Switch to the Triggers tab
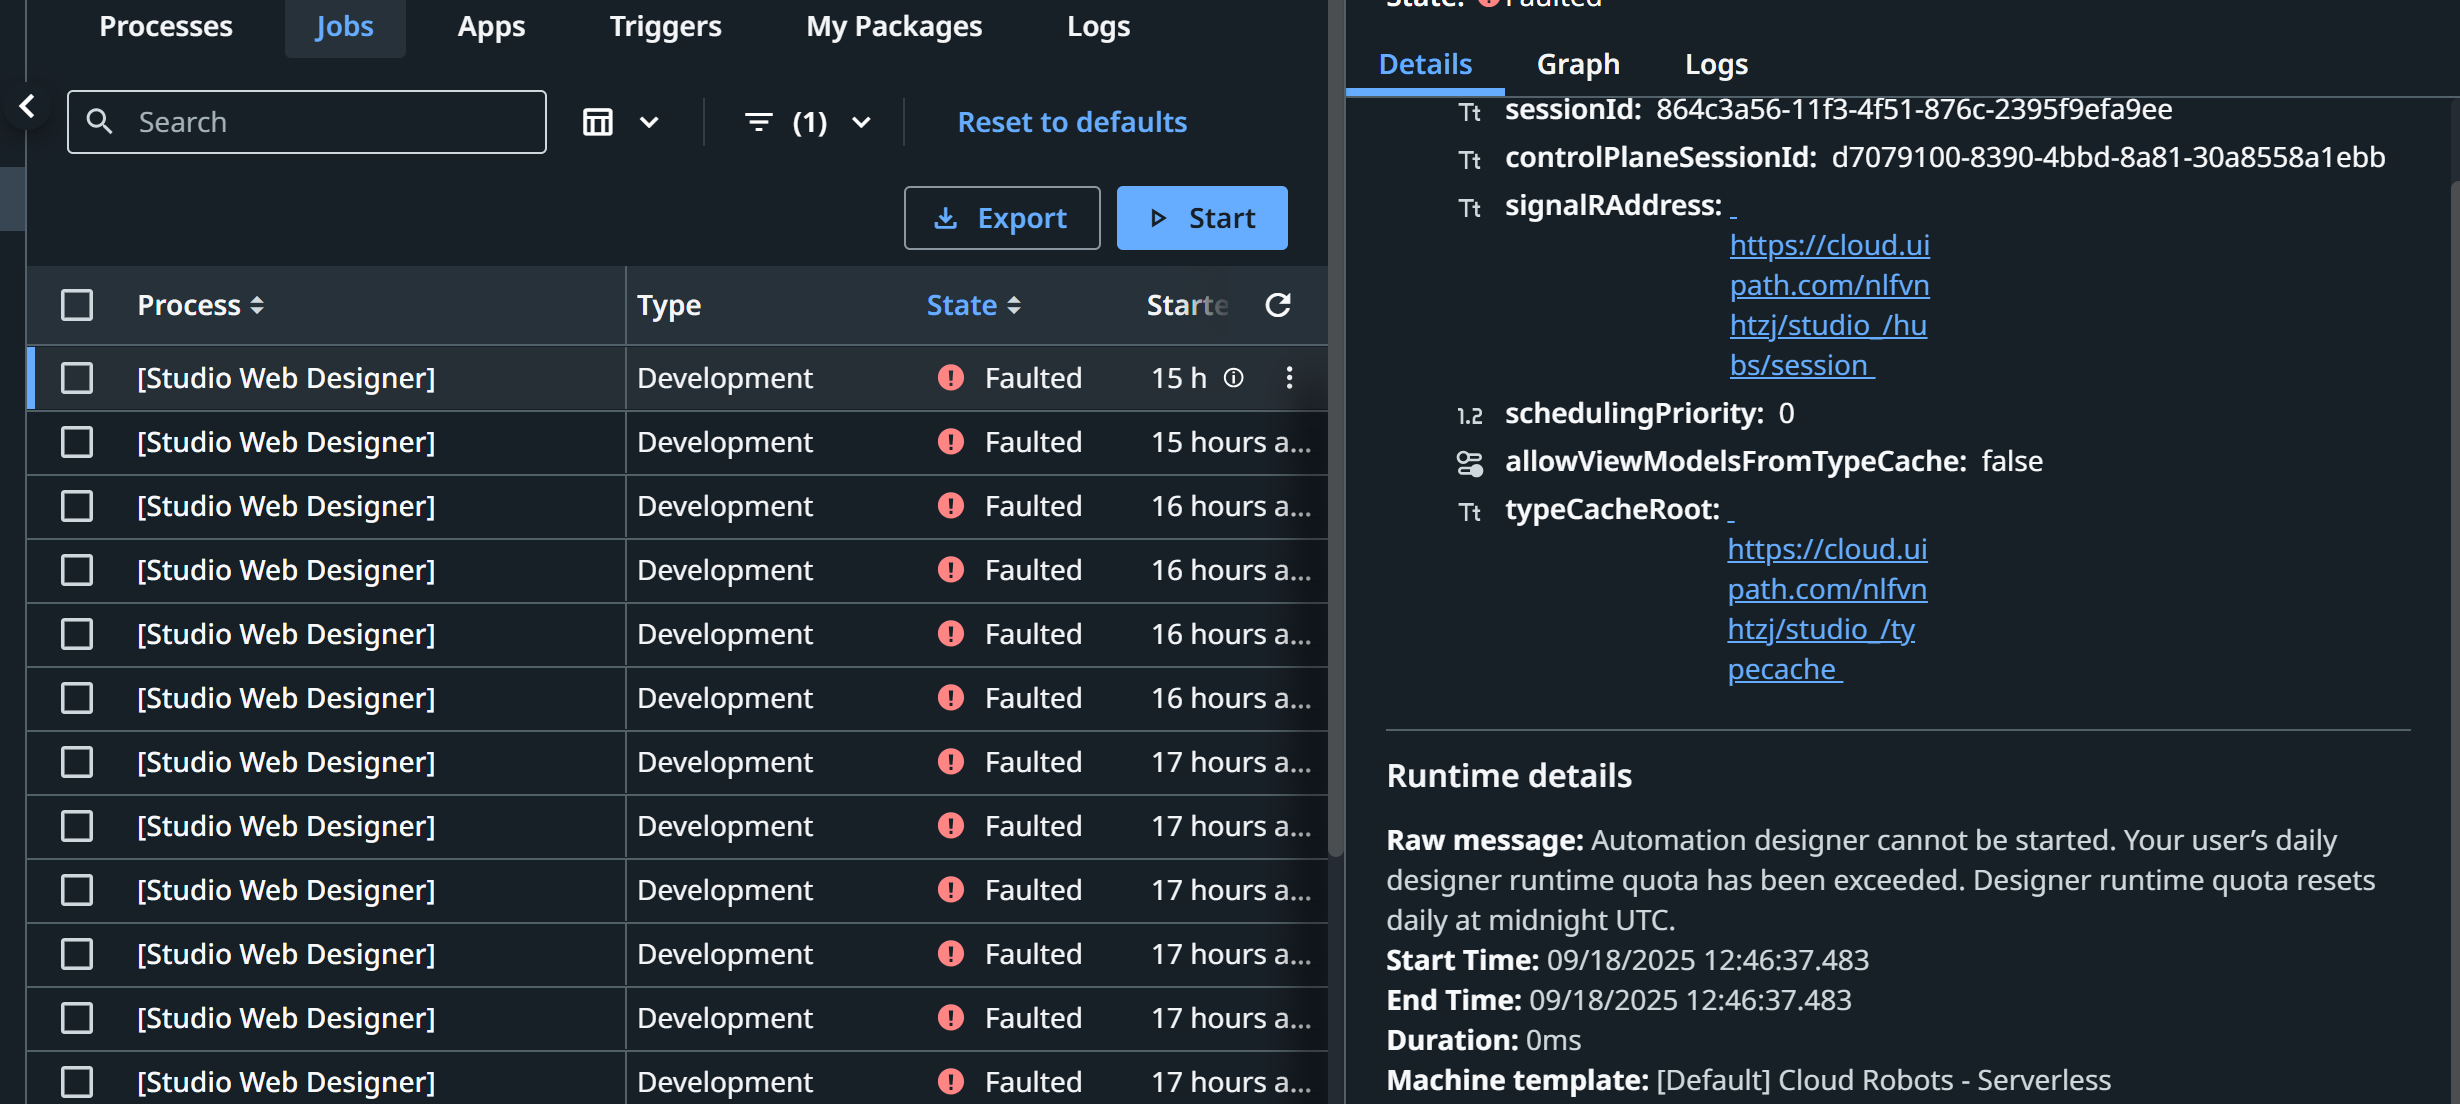 point(665,27)
